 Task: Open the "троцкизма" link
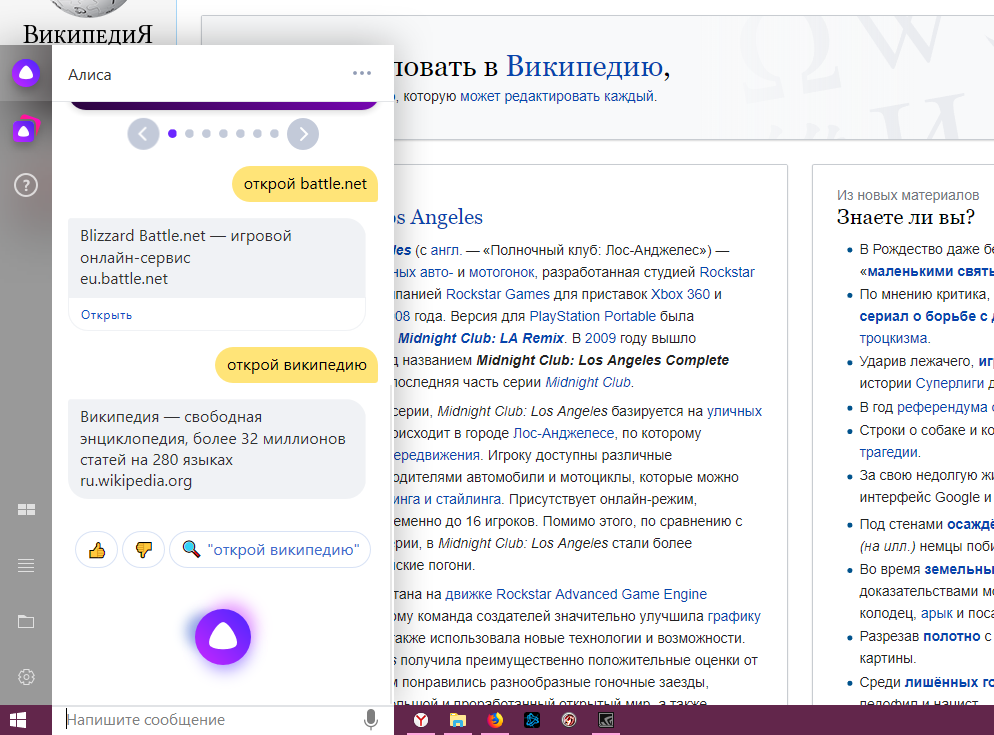click(894, 338)
